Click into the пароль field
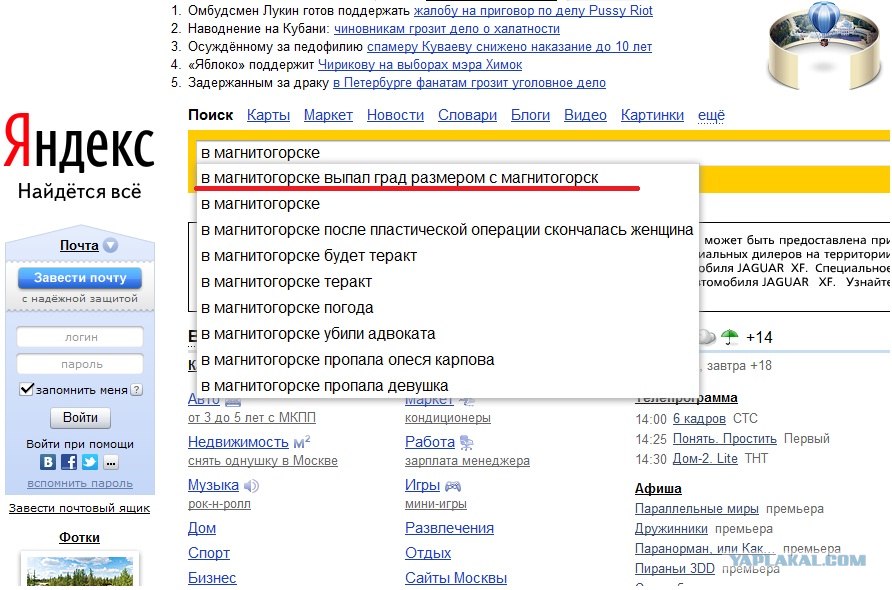This screenshot has height=590, width=892. point(80,364)
